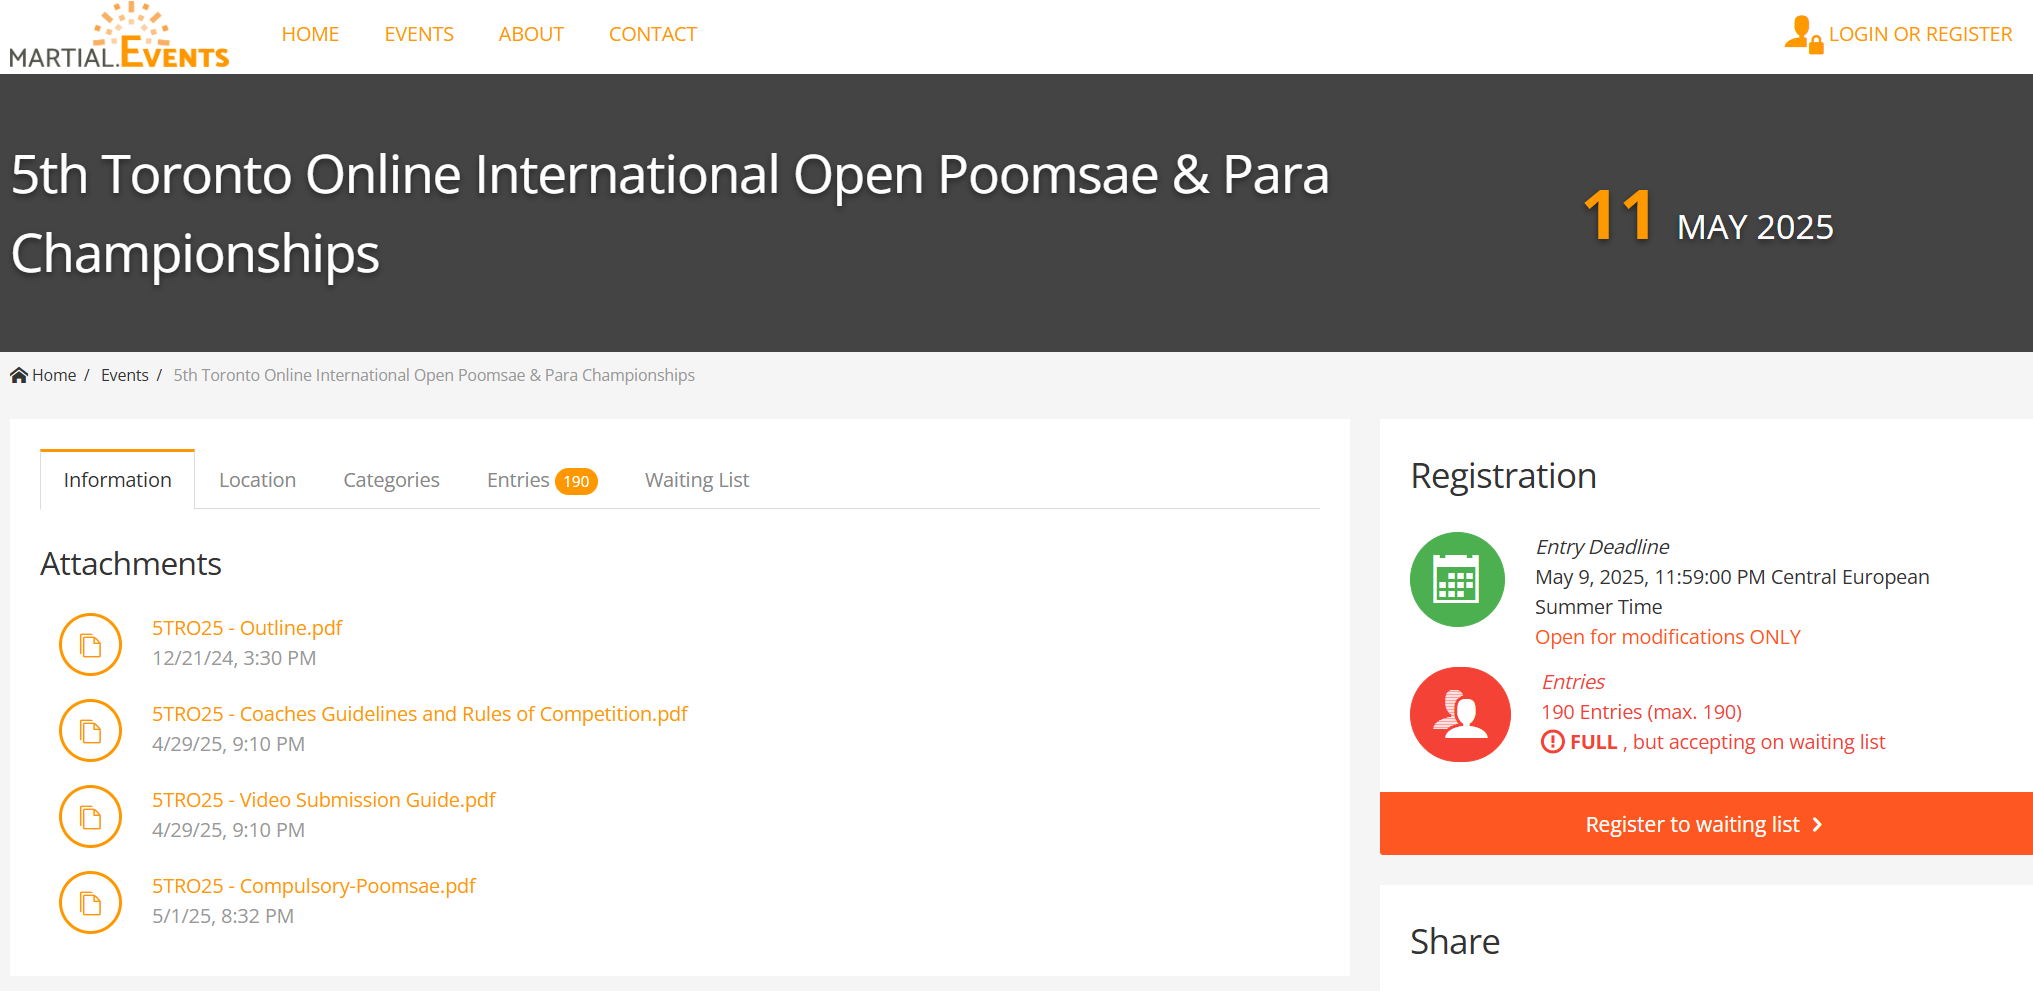This screenshot has width=2033, height=991.
Task: Open the EVENTS menu item
Action: pyautogui.click(x=419, y=34)
